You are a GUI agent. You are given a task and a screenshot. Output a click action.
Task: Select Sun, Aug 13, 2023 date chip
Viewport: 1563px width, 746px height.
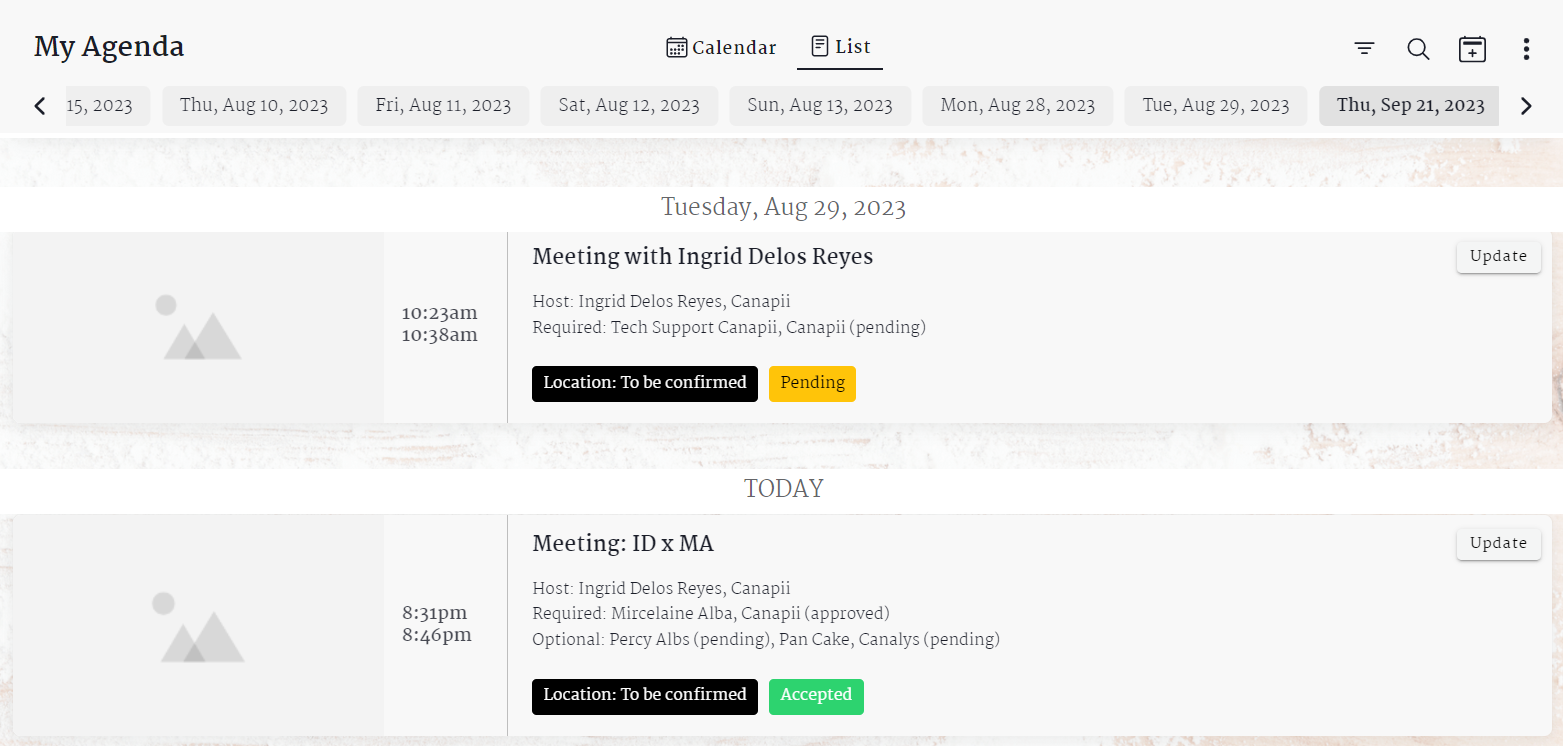coord(820,105)
